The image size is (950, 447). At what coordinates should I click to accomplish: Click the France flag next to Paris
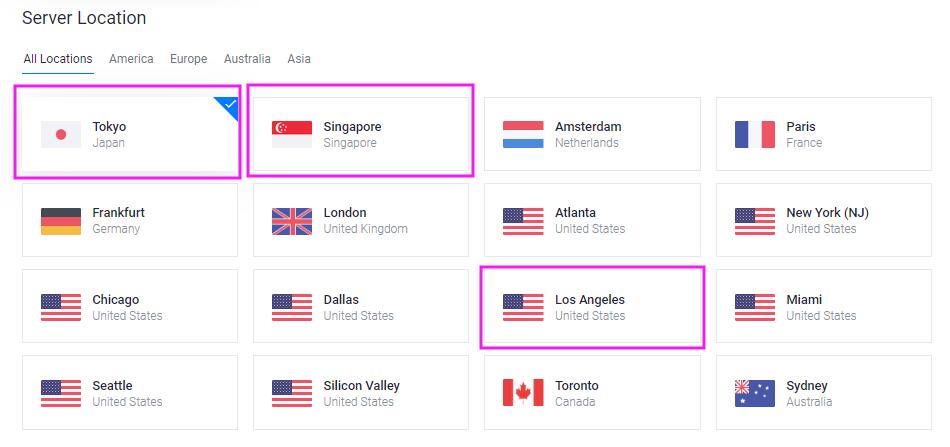pos(755,134)
